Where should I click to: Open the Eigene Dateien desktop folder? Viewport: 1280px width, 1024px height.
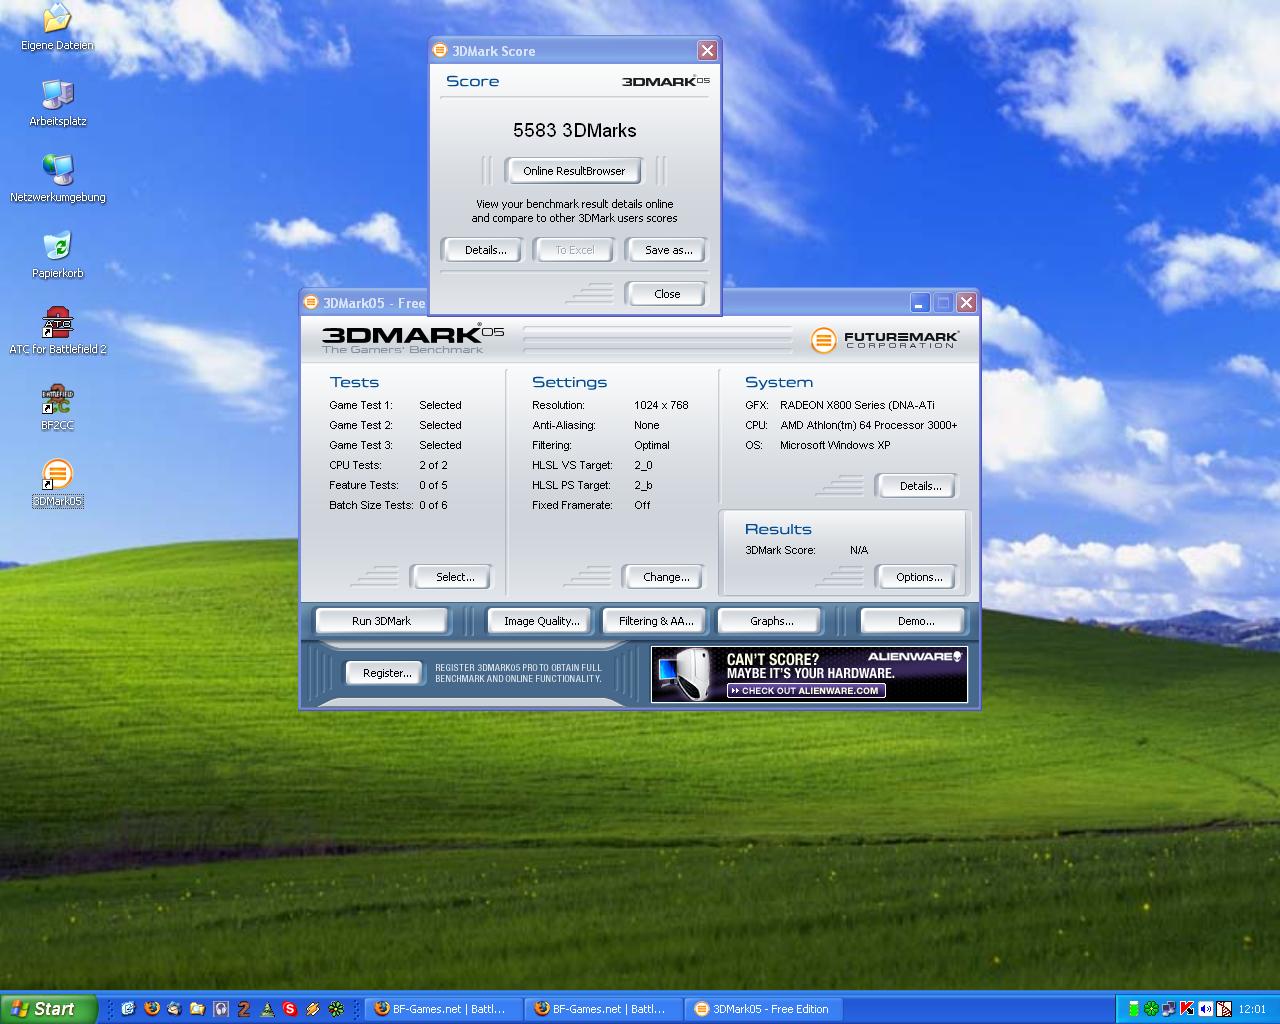pos(57,27)
